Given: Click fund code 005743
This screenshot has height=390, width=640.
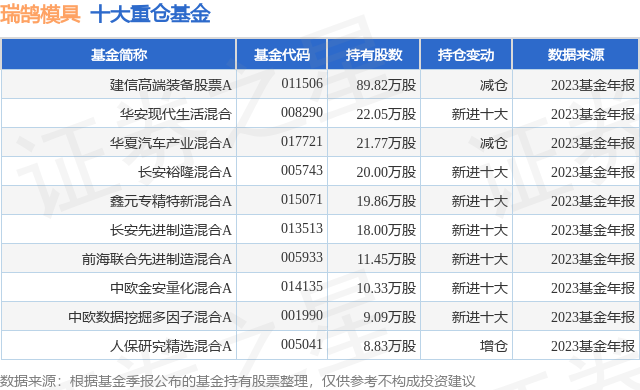Looking at the screenshot, I should pos(302,171).
